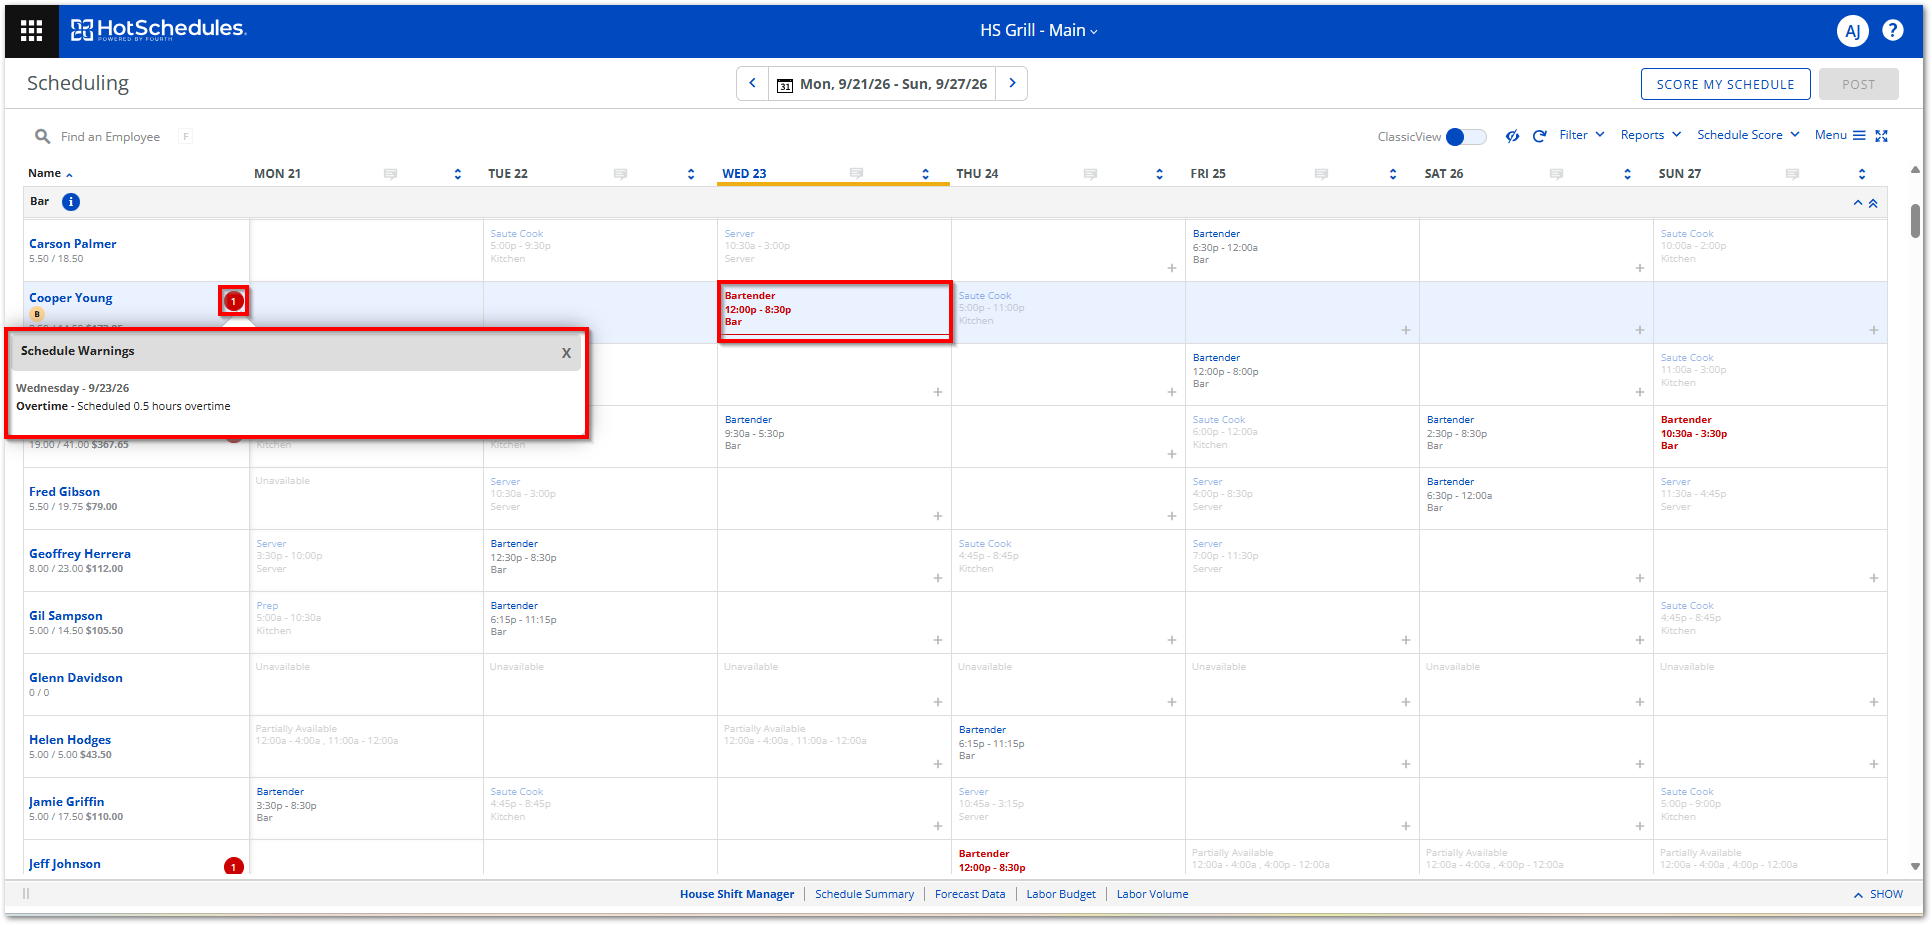Select the Schedule Summary tab
Screen dimensions: 1932x925
864,894
